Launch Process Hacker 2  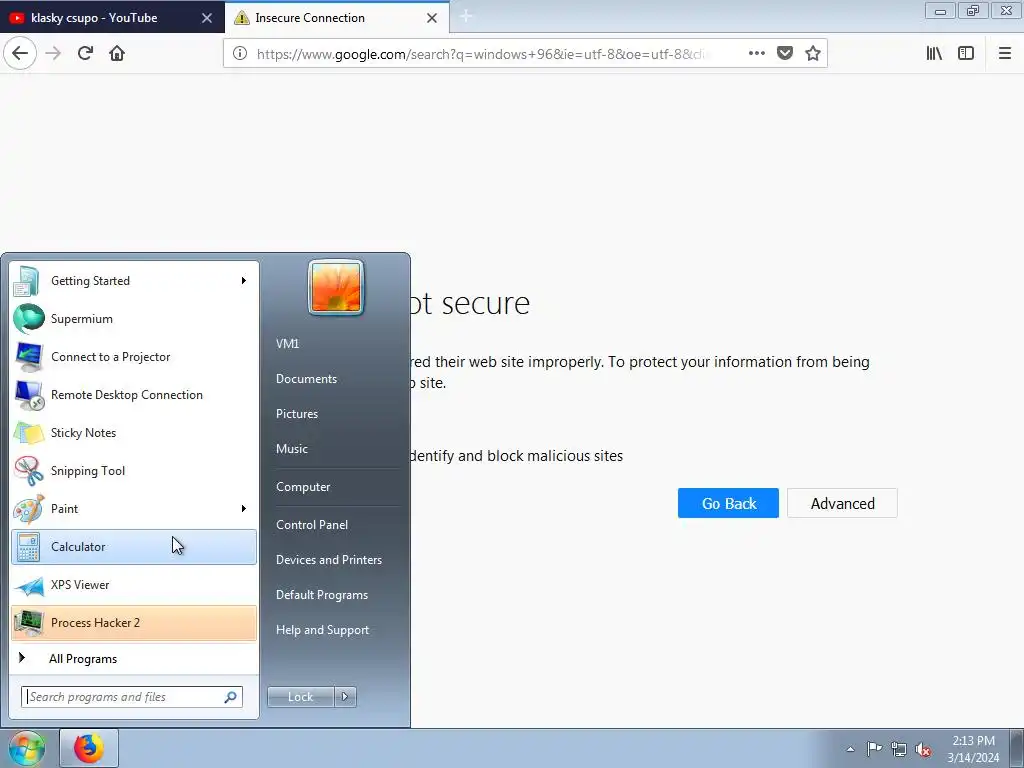pyautogui.click(x=134, y=622)
